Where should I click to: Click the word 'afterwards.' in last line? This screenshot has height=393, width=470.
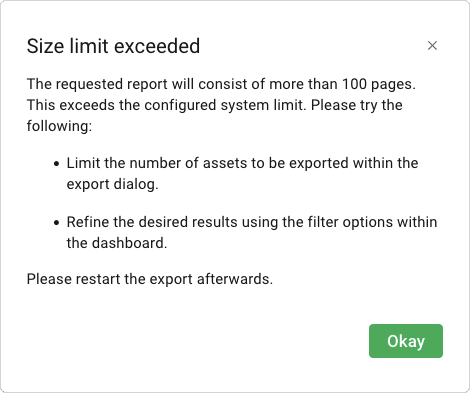coord(235,279)
